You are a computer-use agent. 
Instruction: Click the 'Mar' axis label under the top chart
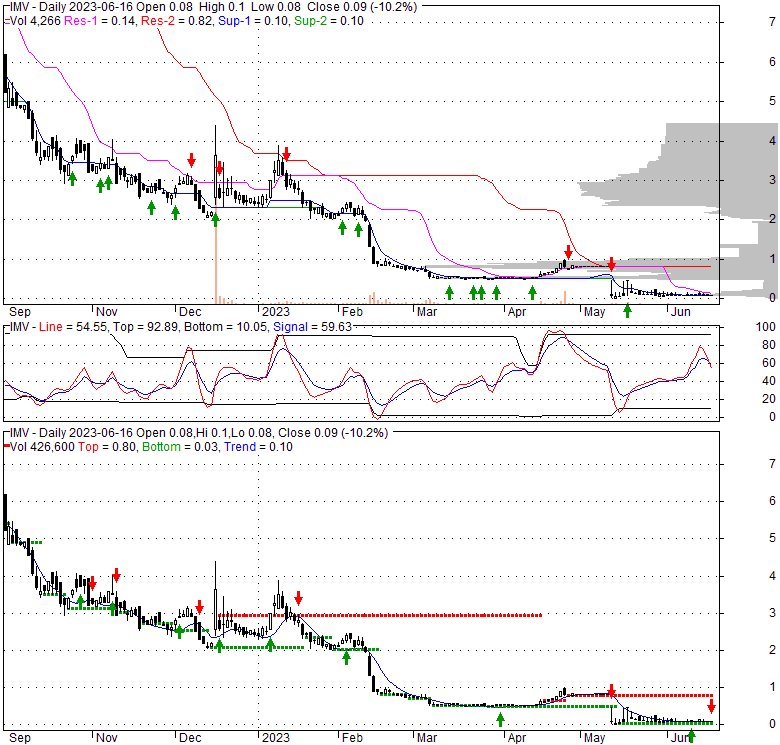[427, 312]
